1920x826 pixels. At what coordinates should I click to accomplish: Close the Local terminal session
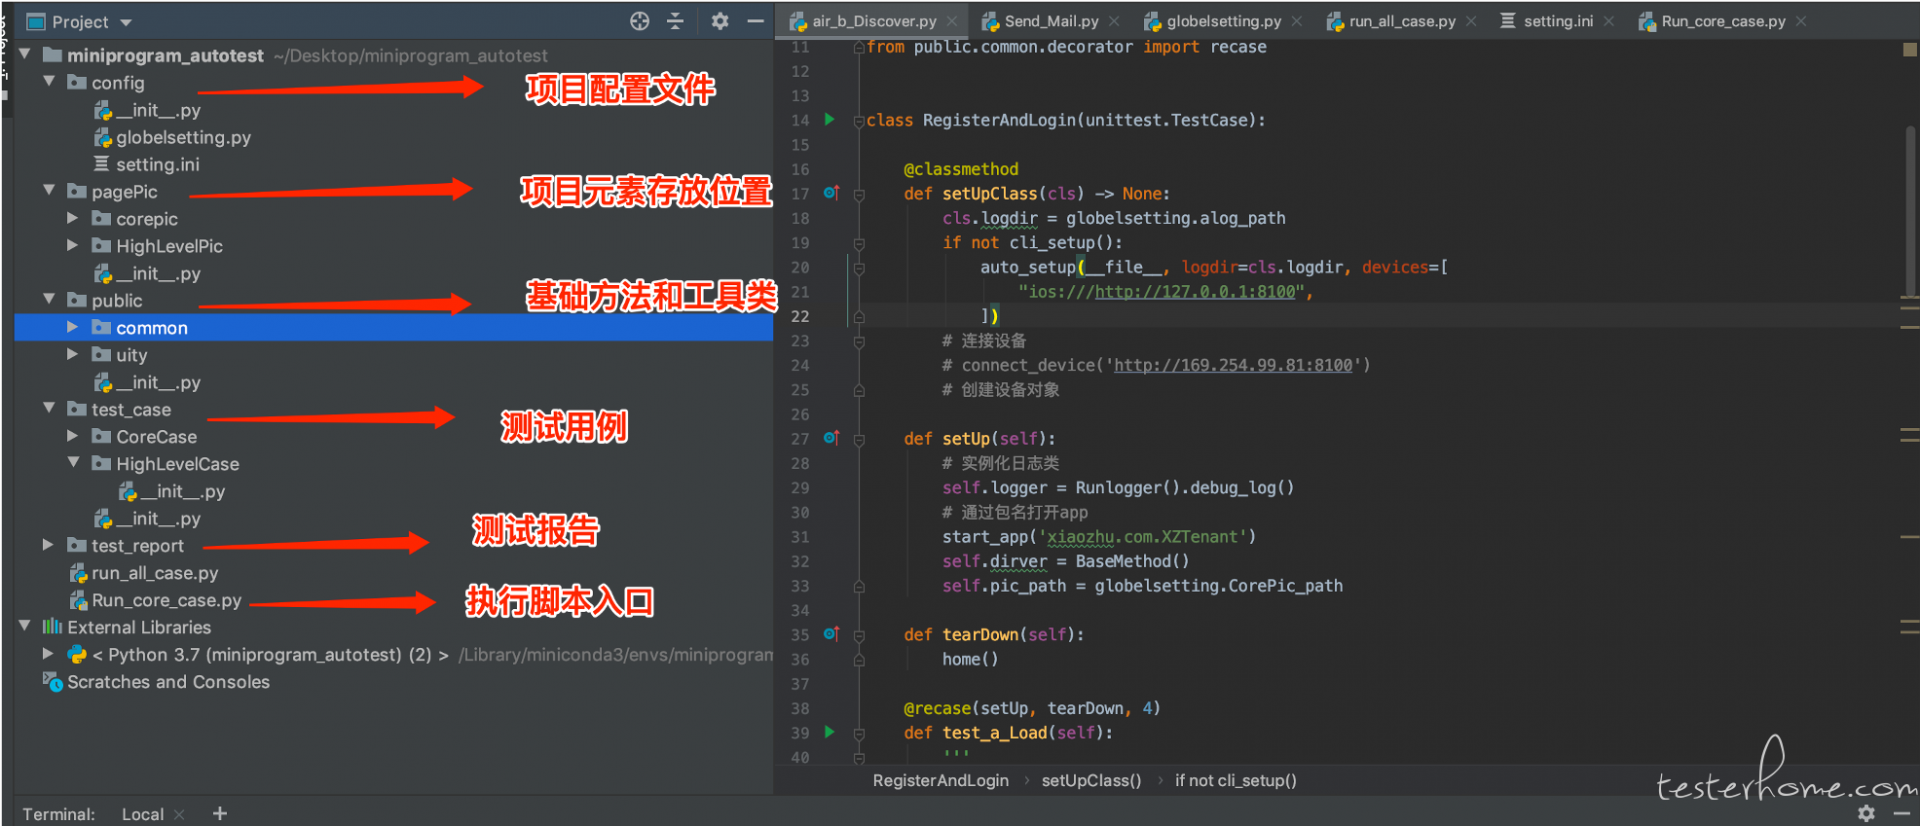coord(179,814)
